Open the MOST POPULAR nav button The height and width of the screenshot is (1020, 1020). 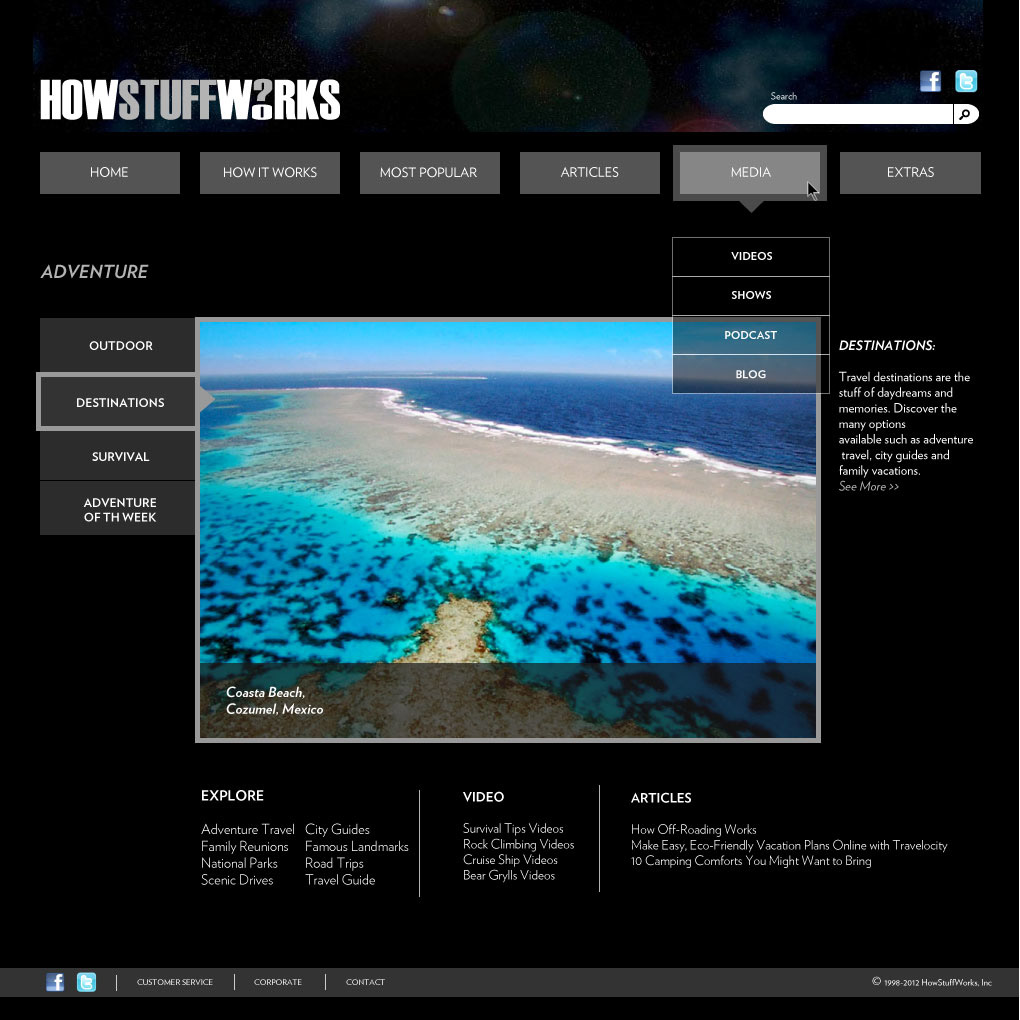pos(429,172)
